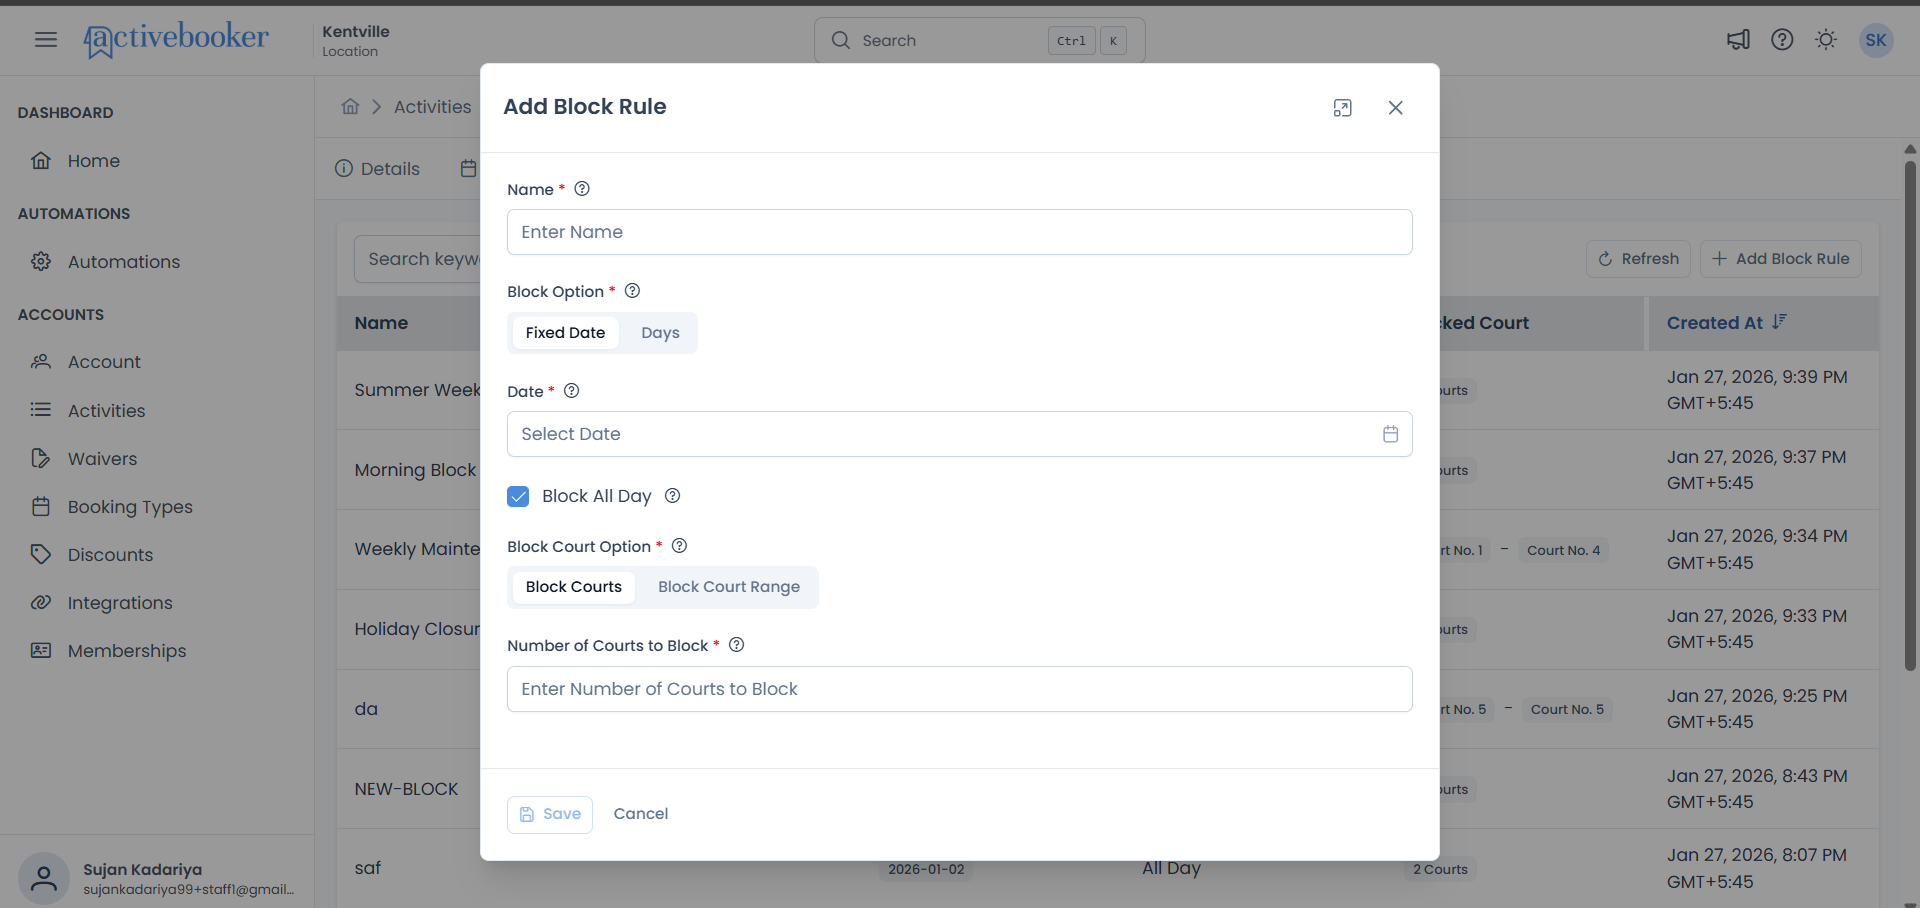The width and height of the screenshot is (1920, 908).
Task: Click the Memberships card icon
Action: [41, 651]
